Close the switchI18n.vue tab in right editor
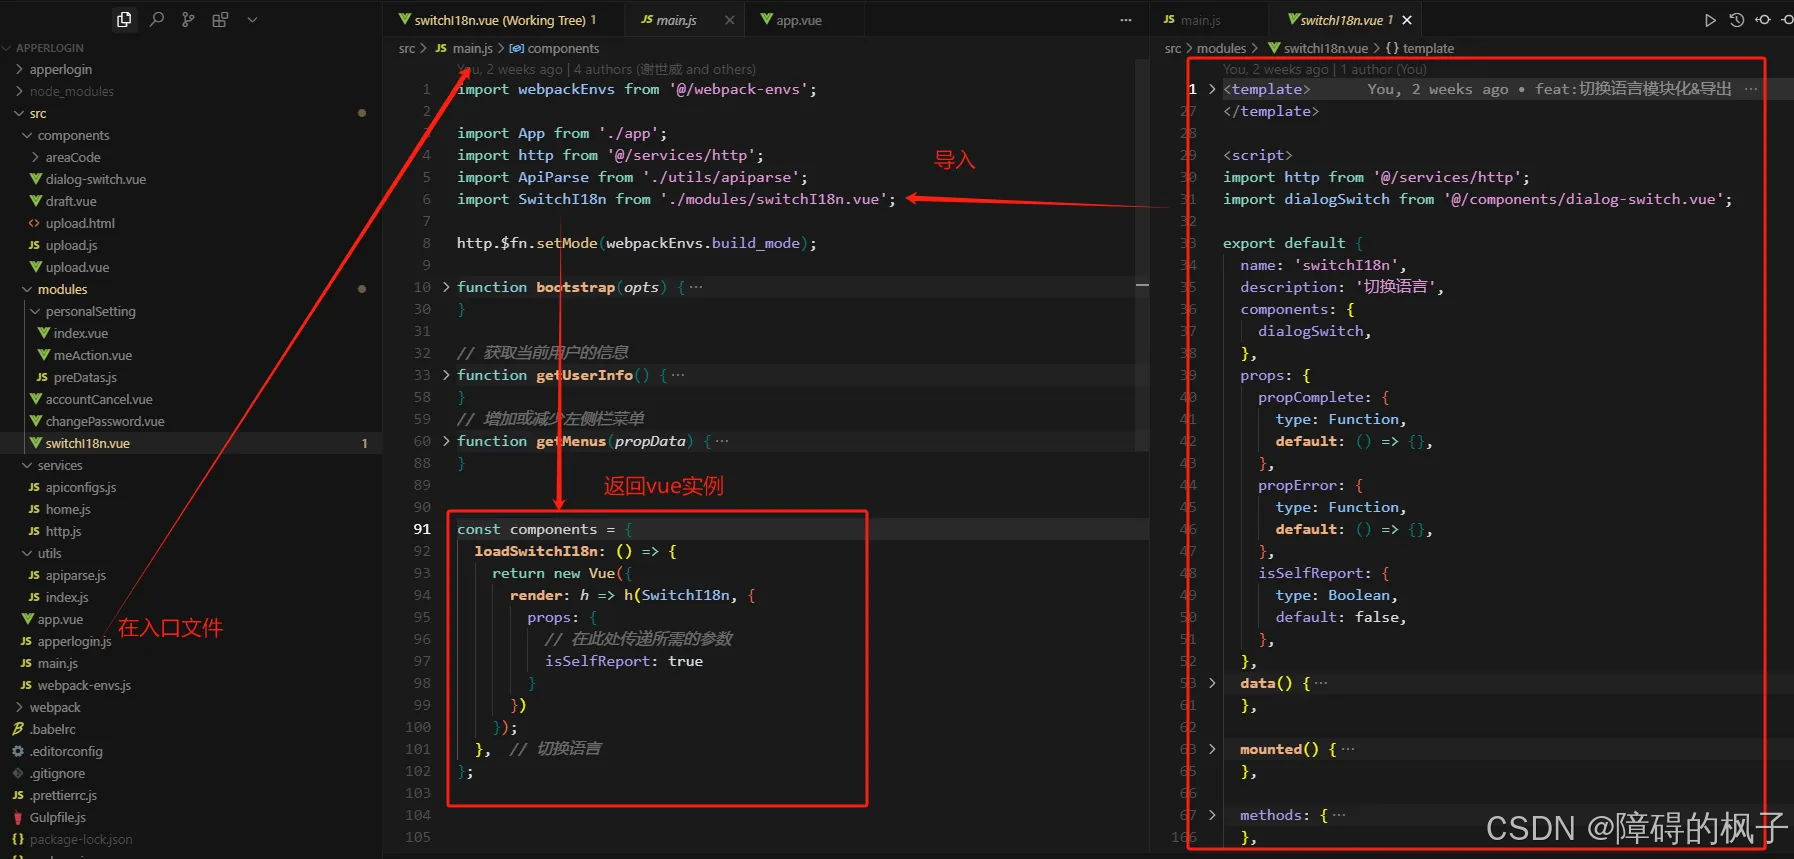The height and width of the screenshot is (859, 1794). [1407, 20]
